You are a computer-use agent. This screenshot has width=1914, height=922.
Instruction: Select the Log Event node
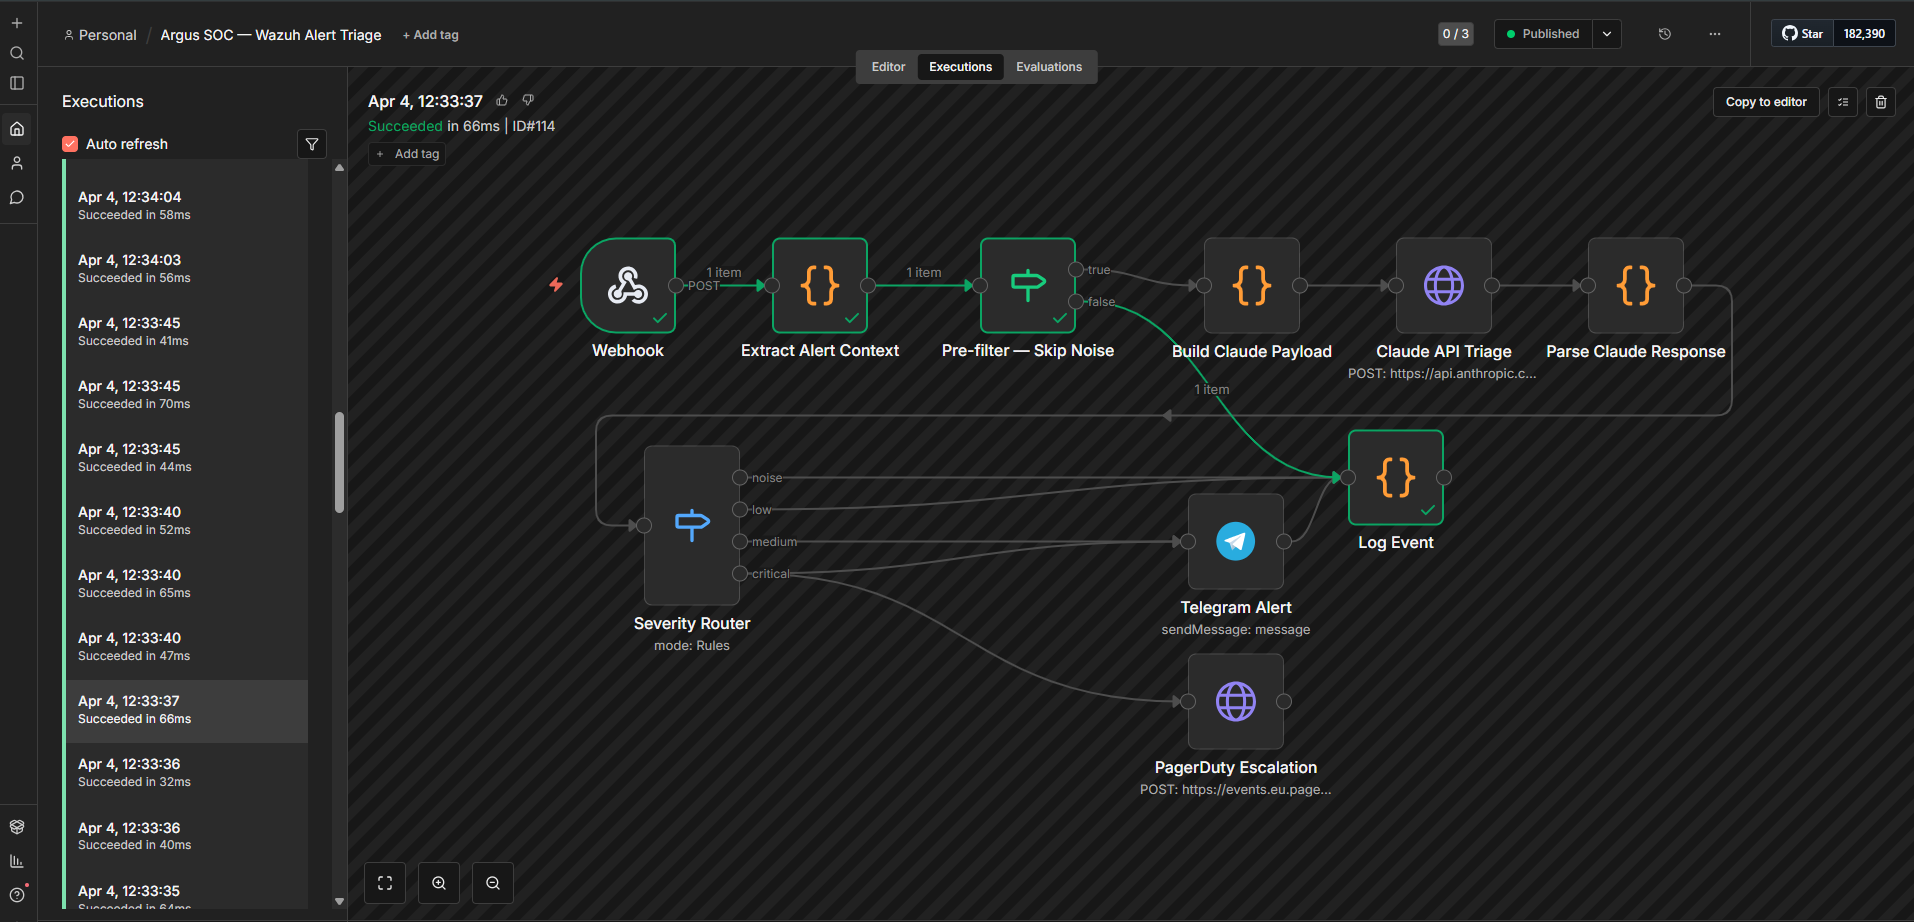click(1396, 477)
